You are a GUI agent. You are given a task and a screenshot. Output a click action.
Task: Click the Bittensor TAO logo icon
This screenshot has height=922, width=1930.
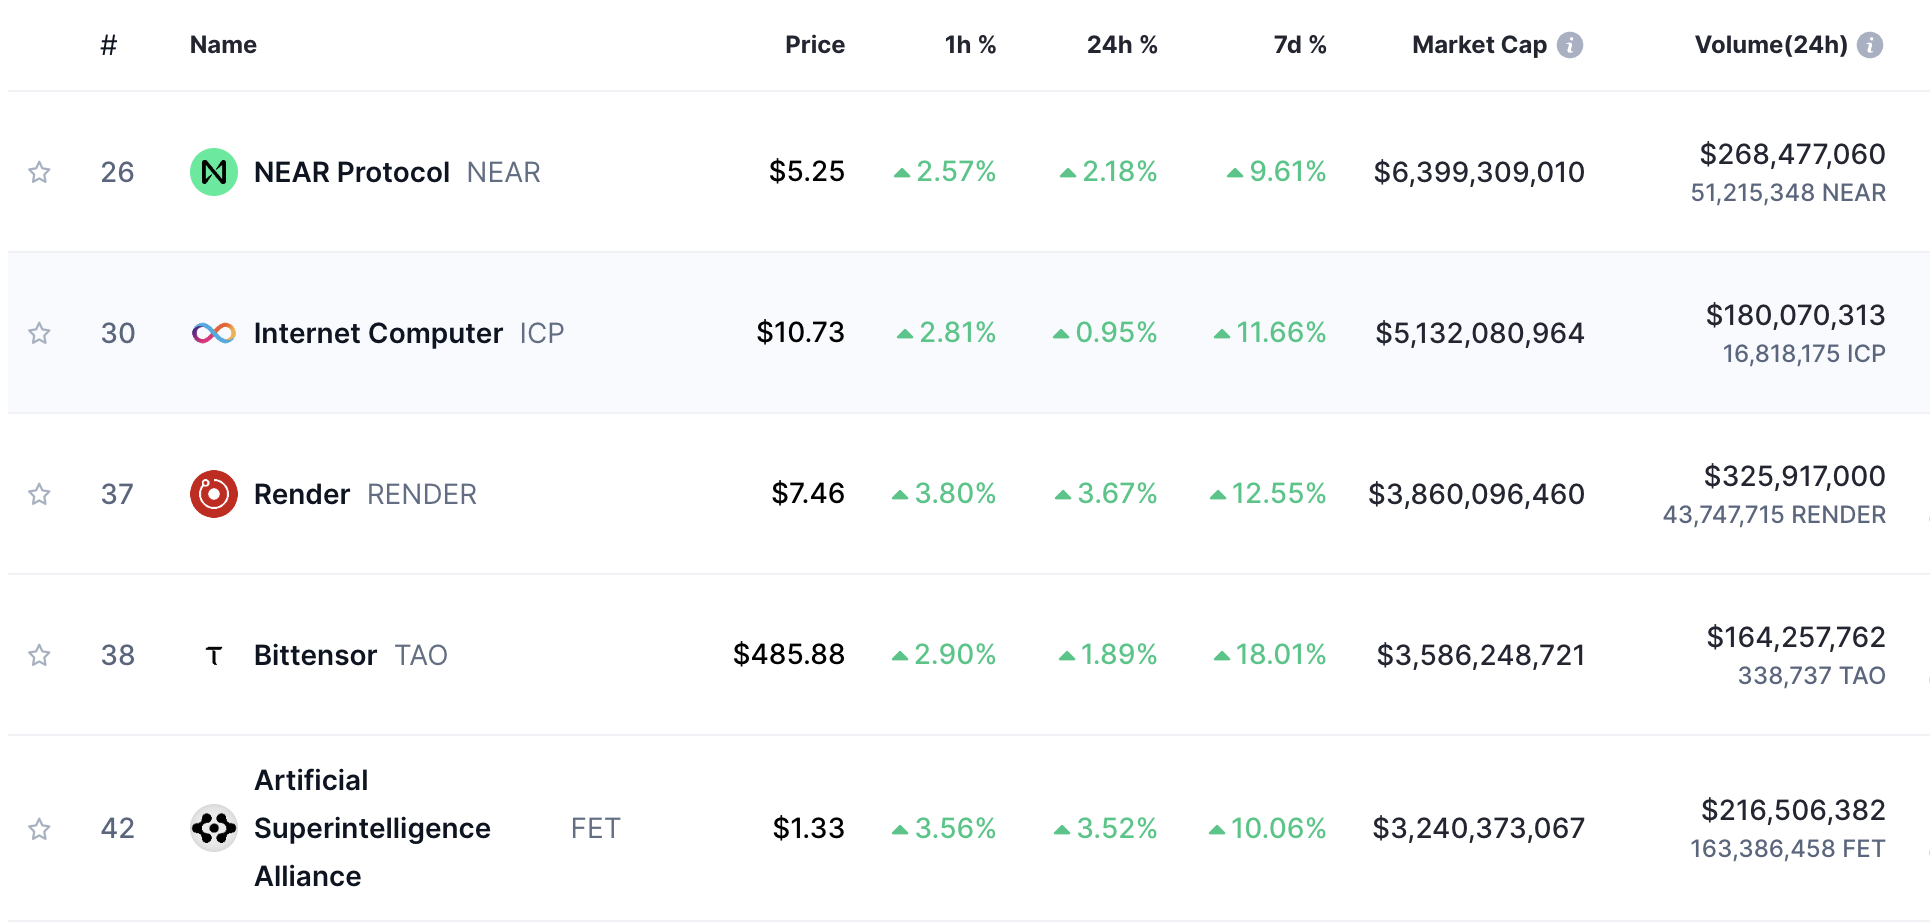(x=213, y=656)
